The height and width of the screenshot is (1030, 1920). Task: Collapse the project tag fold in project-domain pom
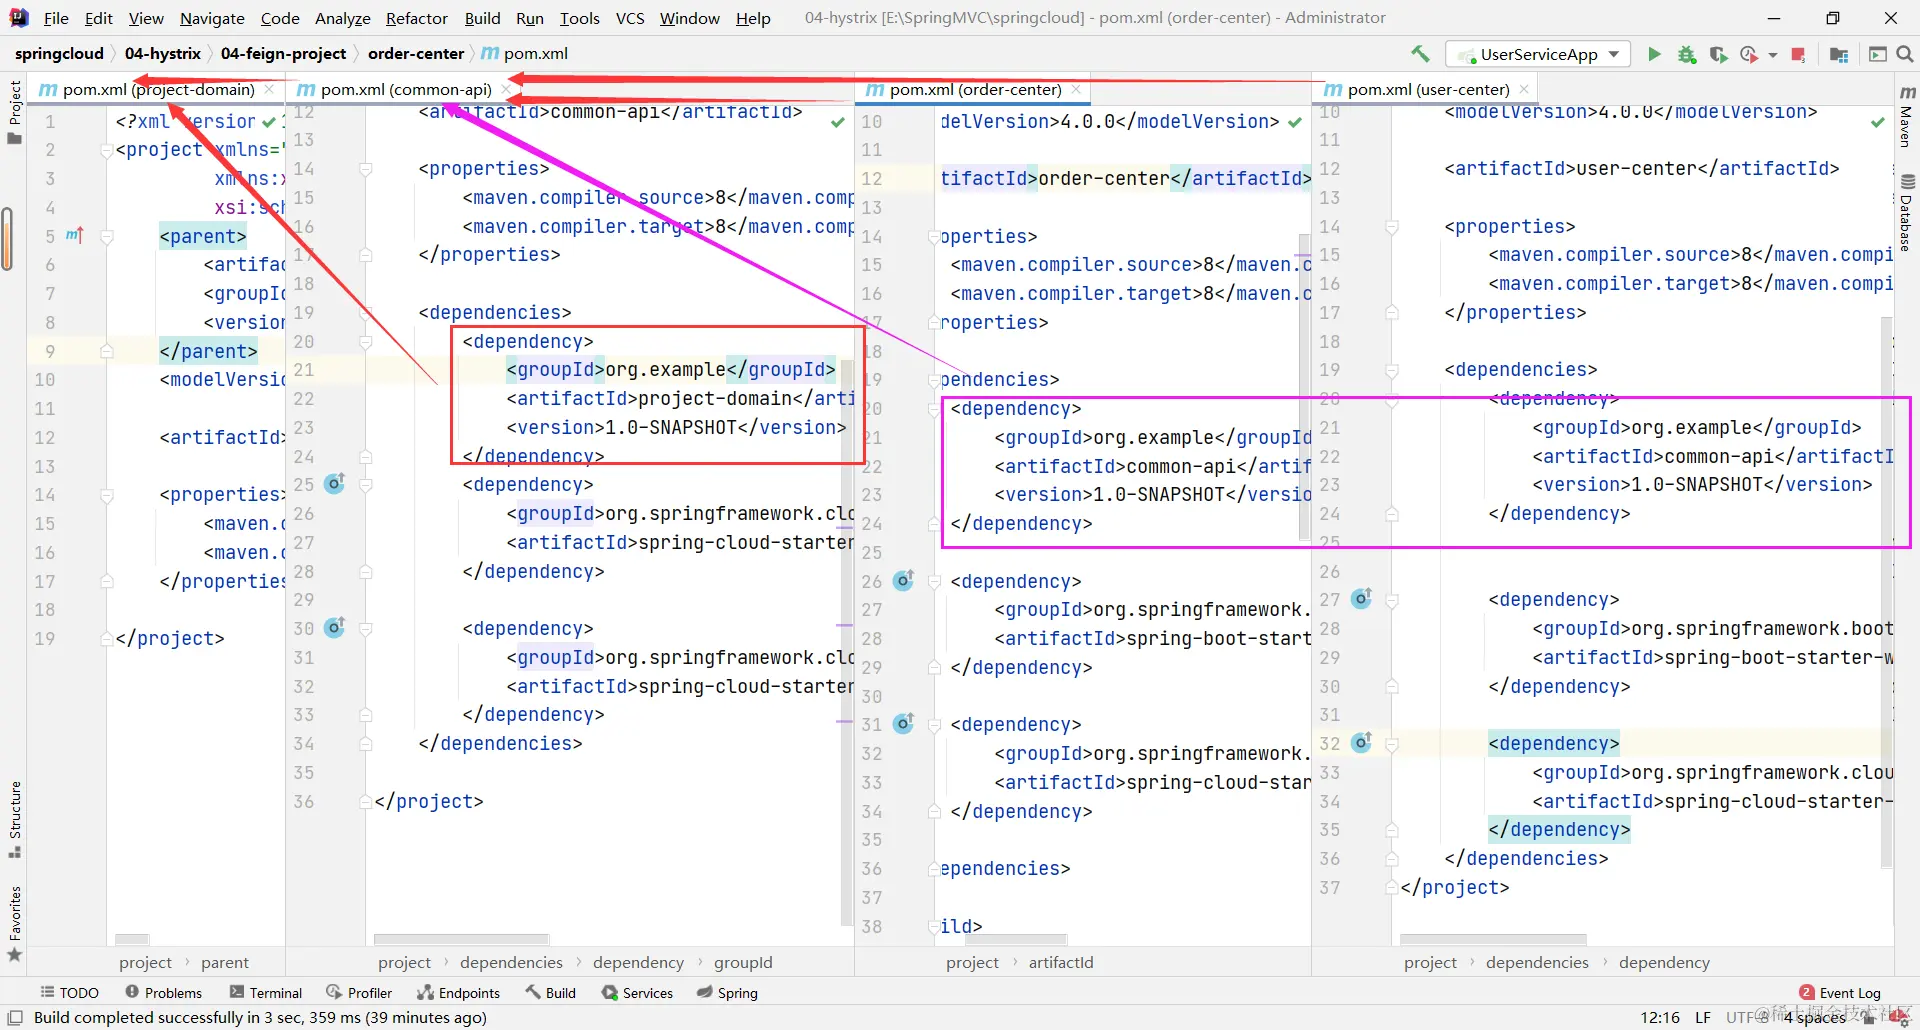(107, 150)
